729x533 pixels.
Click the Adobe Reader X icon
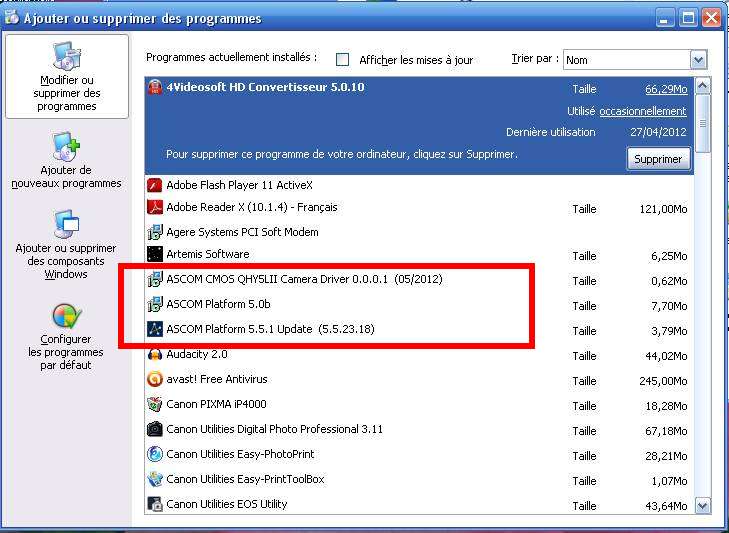(155, 207)
